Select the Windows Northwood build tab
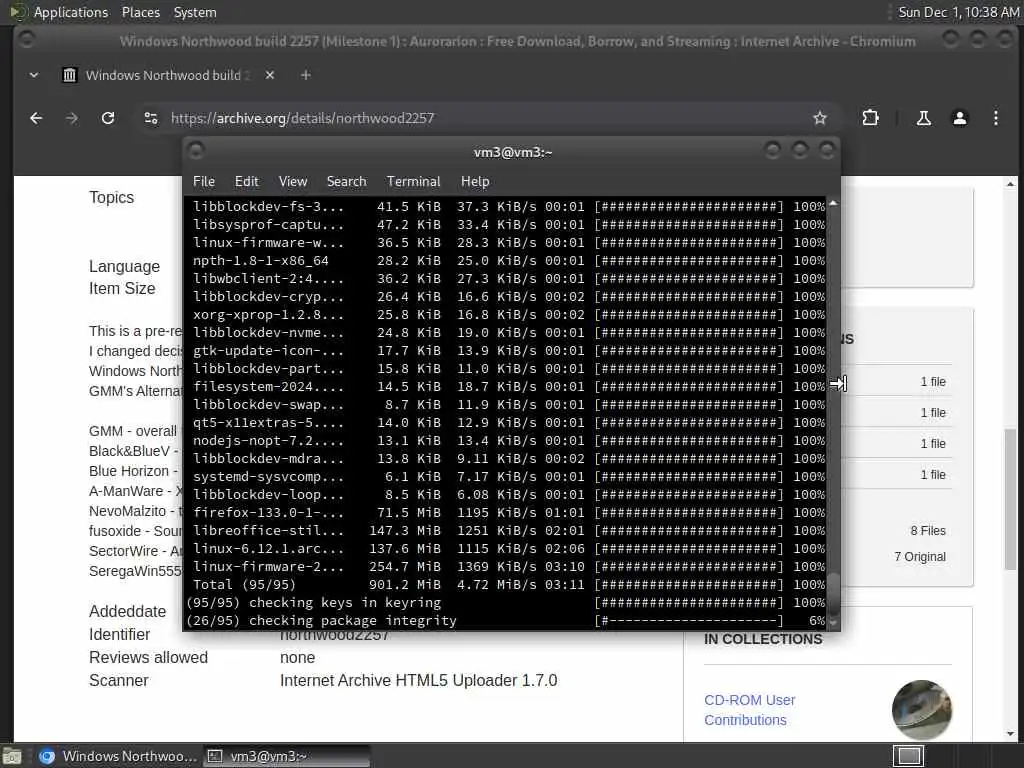This screenshot has width=1024, height=768. pos(157,75)
